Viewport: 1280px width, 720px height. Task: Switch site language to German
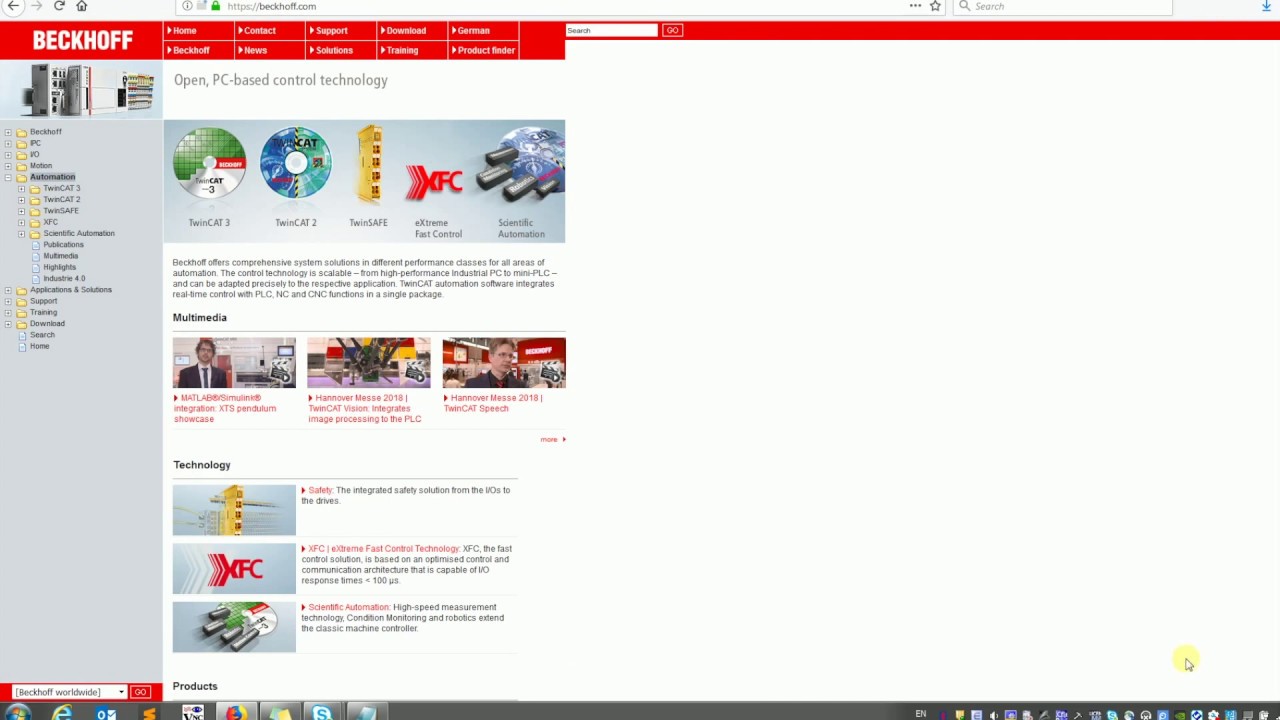pos(471,30)
